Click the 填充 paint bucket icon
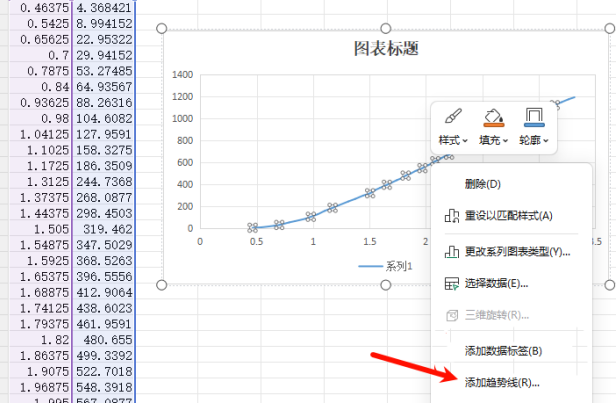Screen dimensions: 616x404 pos(493,118)
